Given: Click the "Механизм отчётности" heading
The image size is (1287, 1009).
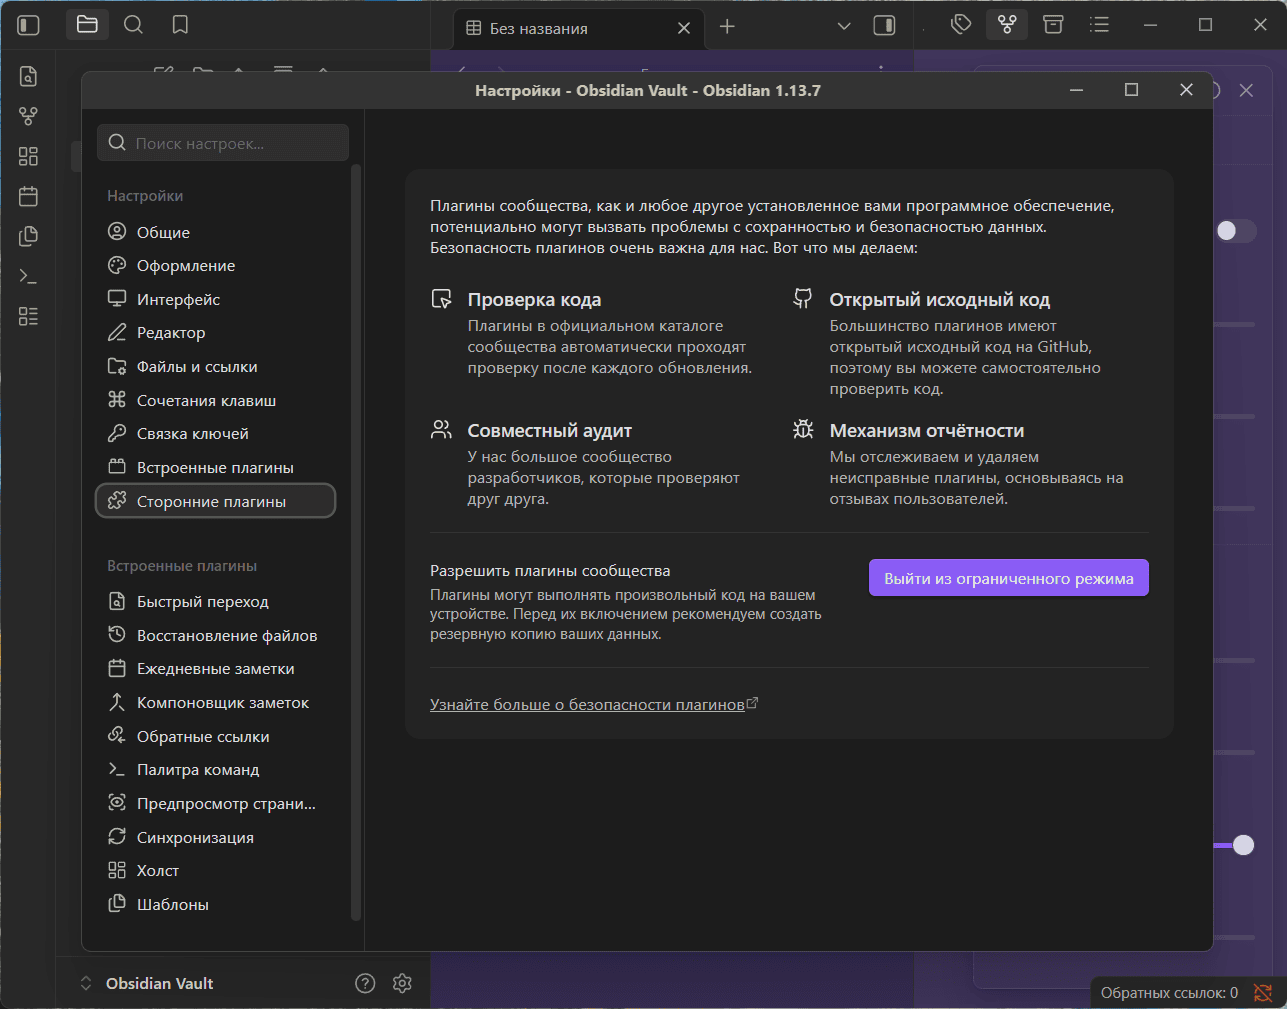Looking at the screenshot, I should (x=927, y=431).
